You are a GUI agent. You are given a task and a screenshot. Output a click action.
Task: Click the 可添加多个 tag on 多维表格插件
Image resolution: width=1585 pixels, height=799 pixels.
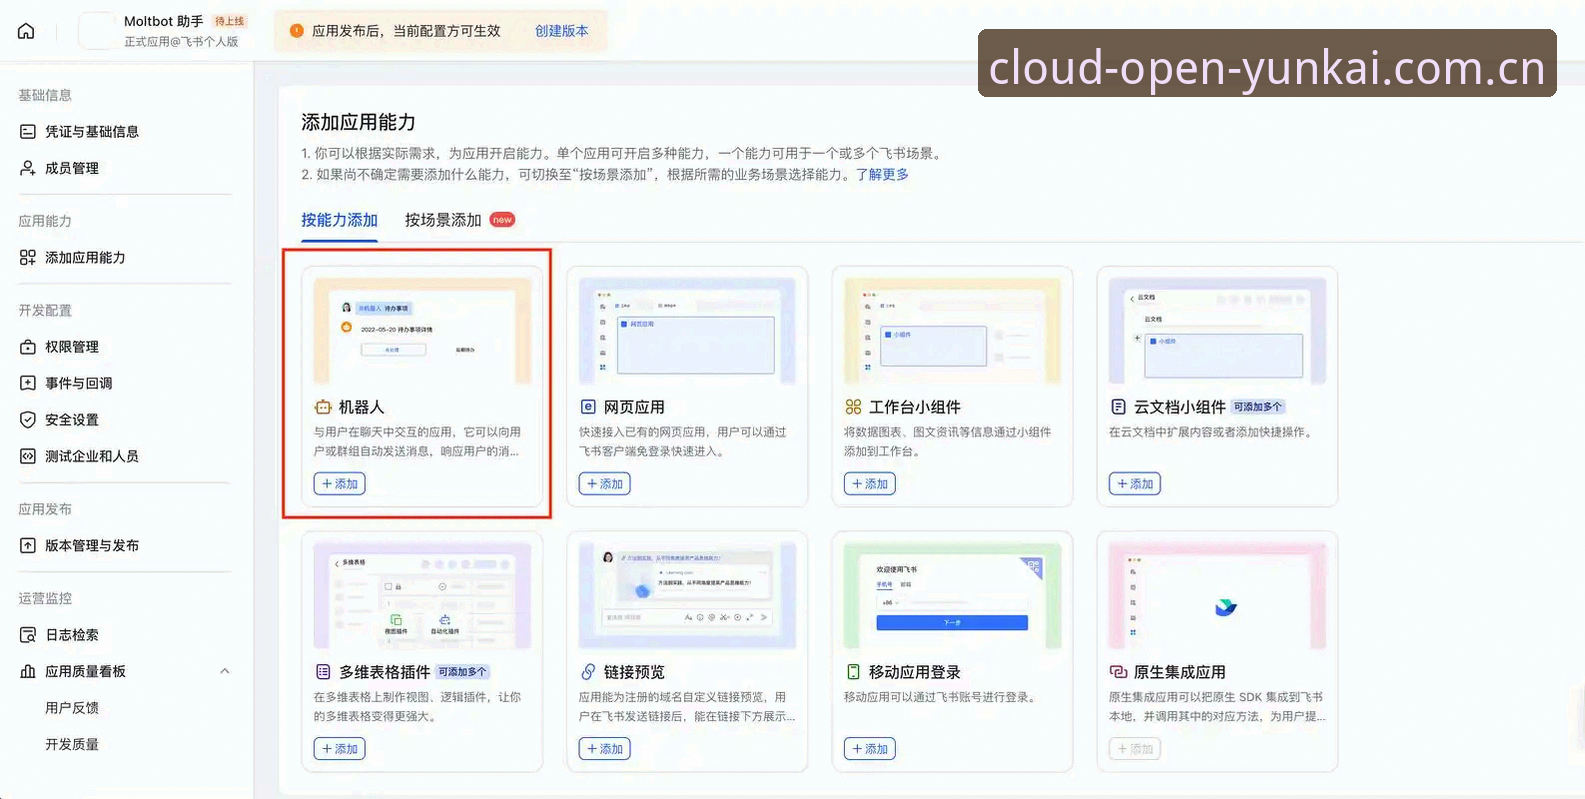462,672
